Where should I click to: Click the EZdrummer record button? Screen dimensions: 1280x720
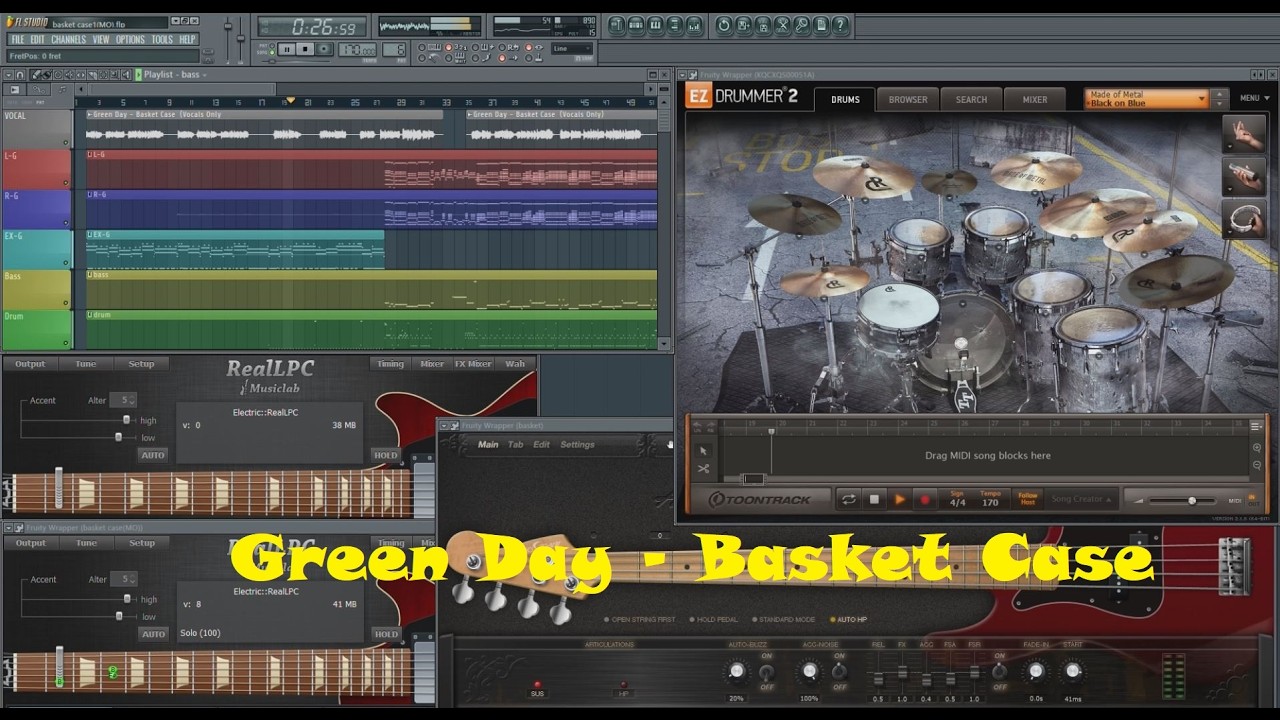click(x=925, y=499)
